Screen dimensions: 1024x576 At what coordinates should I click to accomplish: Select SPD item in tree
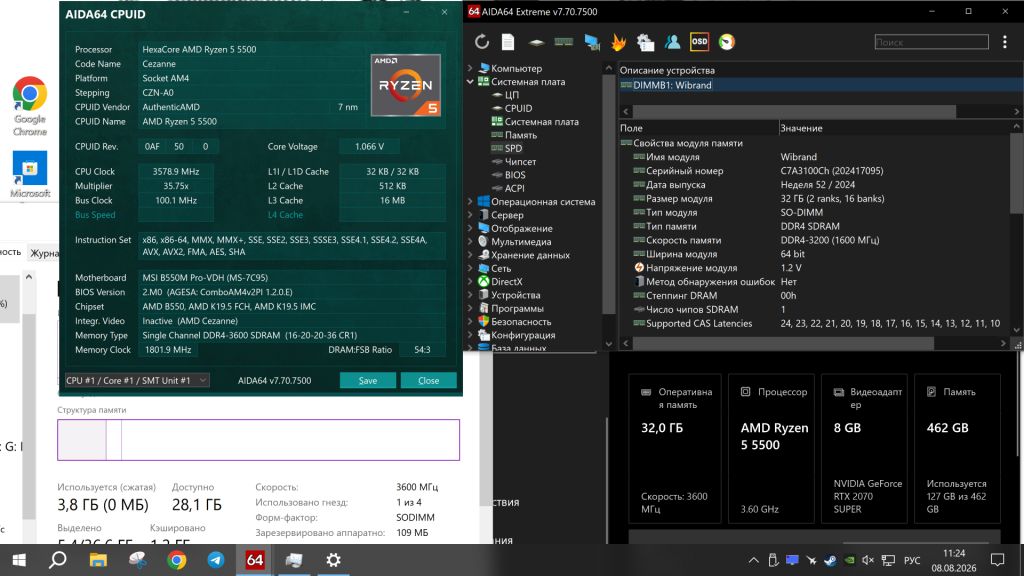pyautogui.click(x=513, y=148)
